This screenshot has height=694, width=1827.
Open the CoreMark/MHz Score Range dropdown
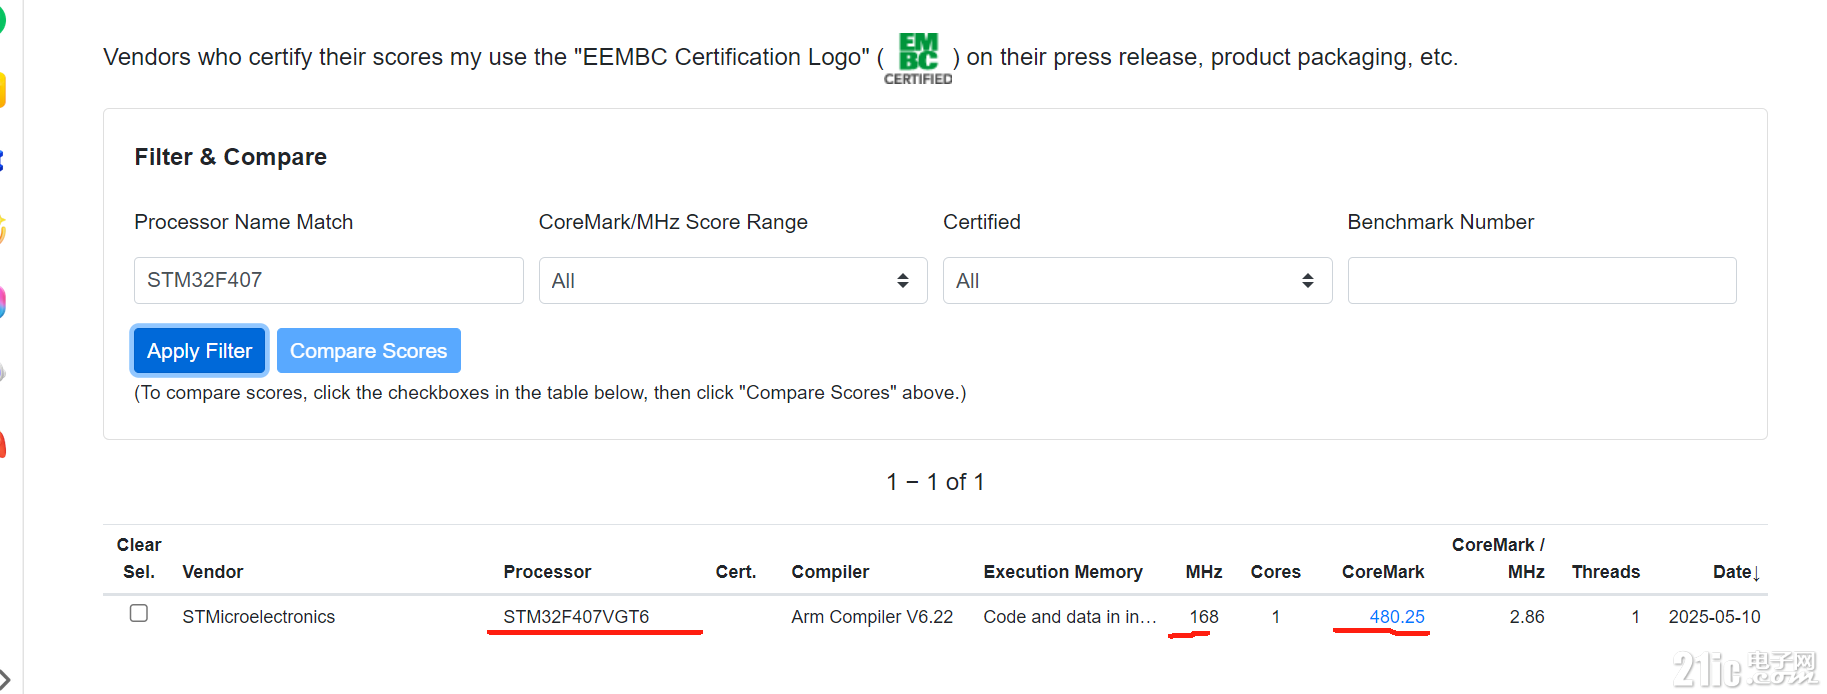tap(733, 281)
